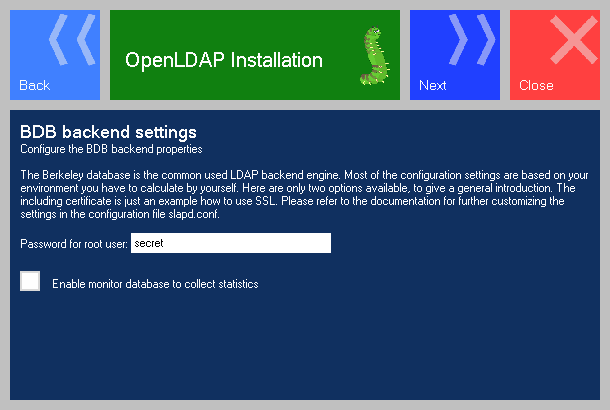Click the Enable monitor database label text
The height and width of the screenshot is (410, 610).
point(155,284)
